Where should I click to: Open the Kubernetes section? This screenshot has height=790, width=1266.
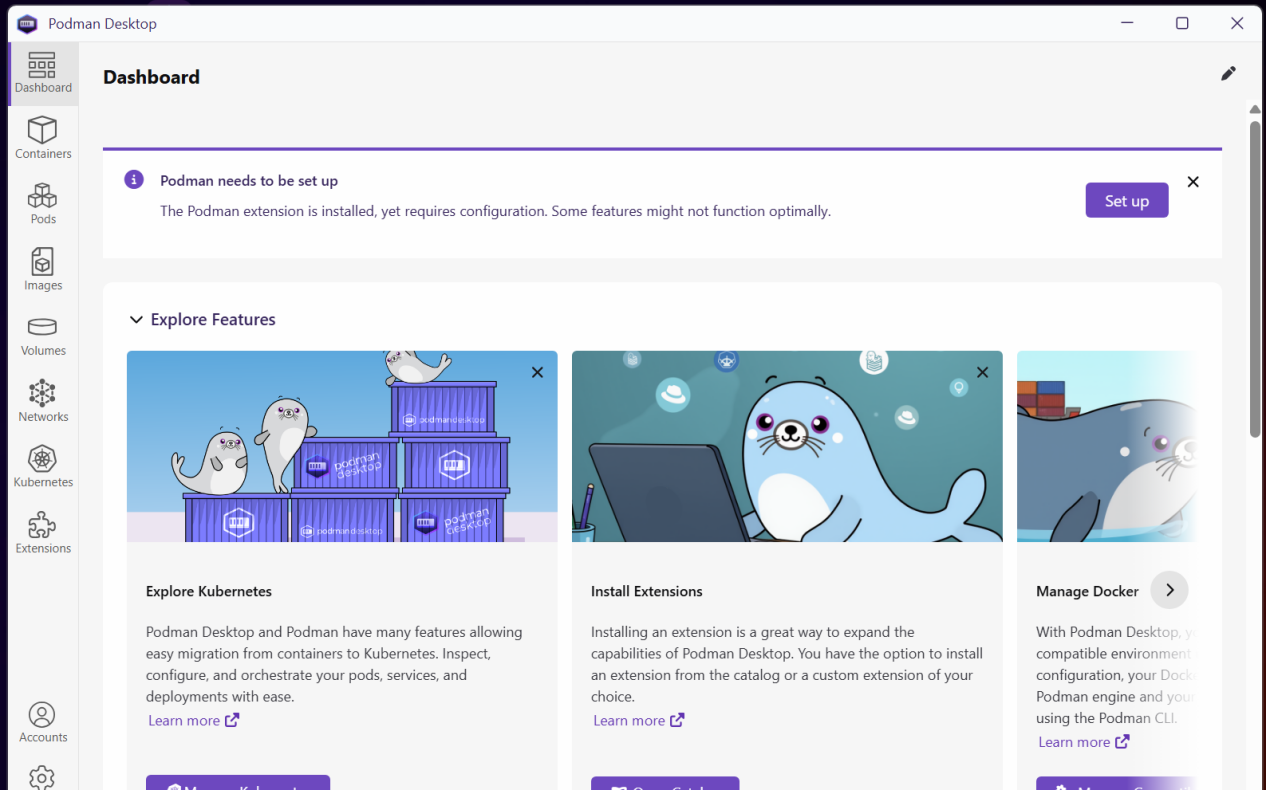coord(43,467)
